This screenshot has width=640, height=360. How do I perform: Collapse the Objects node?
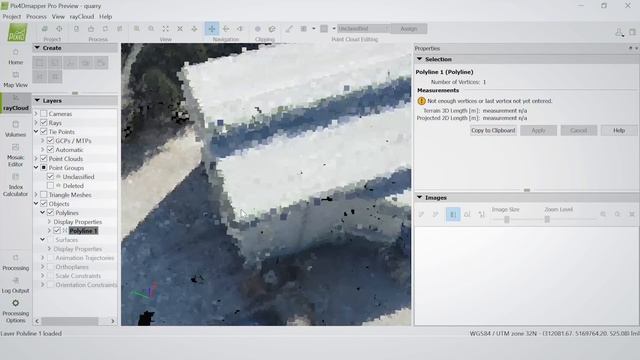click(x=36, y=203)
